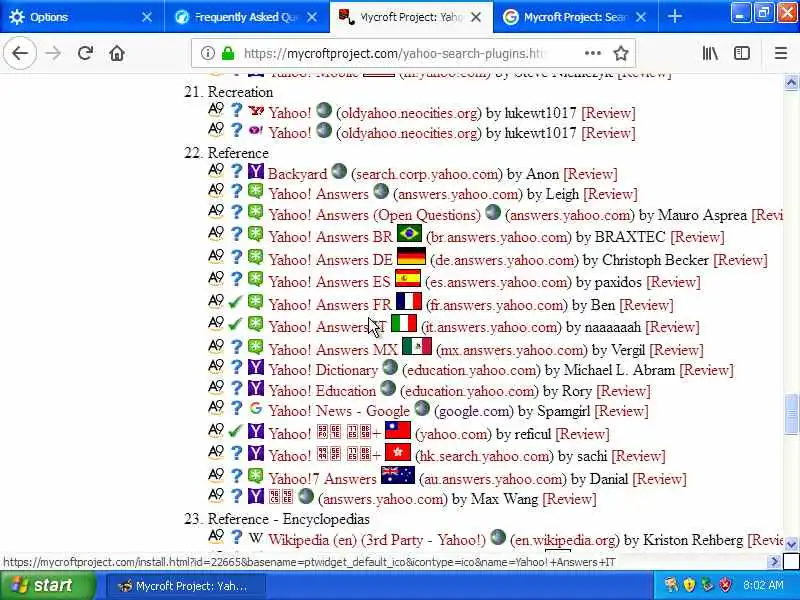Click the horizontal scrollbar right arrow
This screenshot has height=600, width=800.
pyautogui.click(x=774, y=562)
